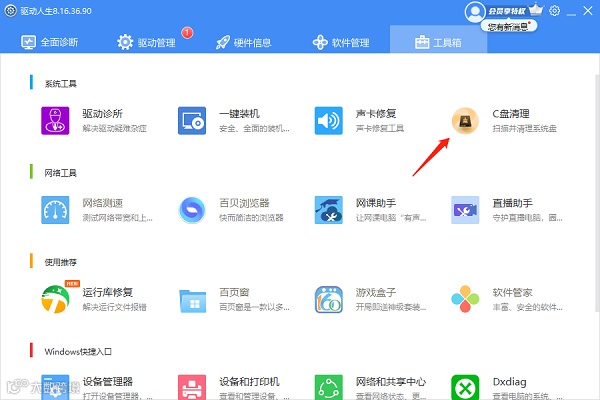
Task: Launch the Dxdiag green X icon
Action: point(465,387)
